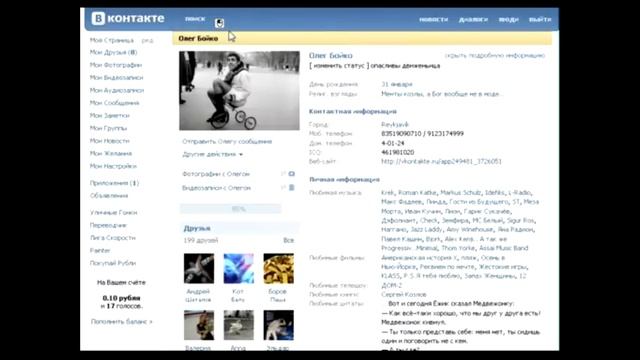Go to Моя Страница in sidebar
The height and width of the screenshot is (360, 640).
pos(112,40)
